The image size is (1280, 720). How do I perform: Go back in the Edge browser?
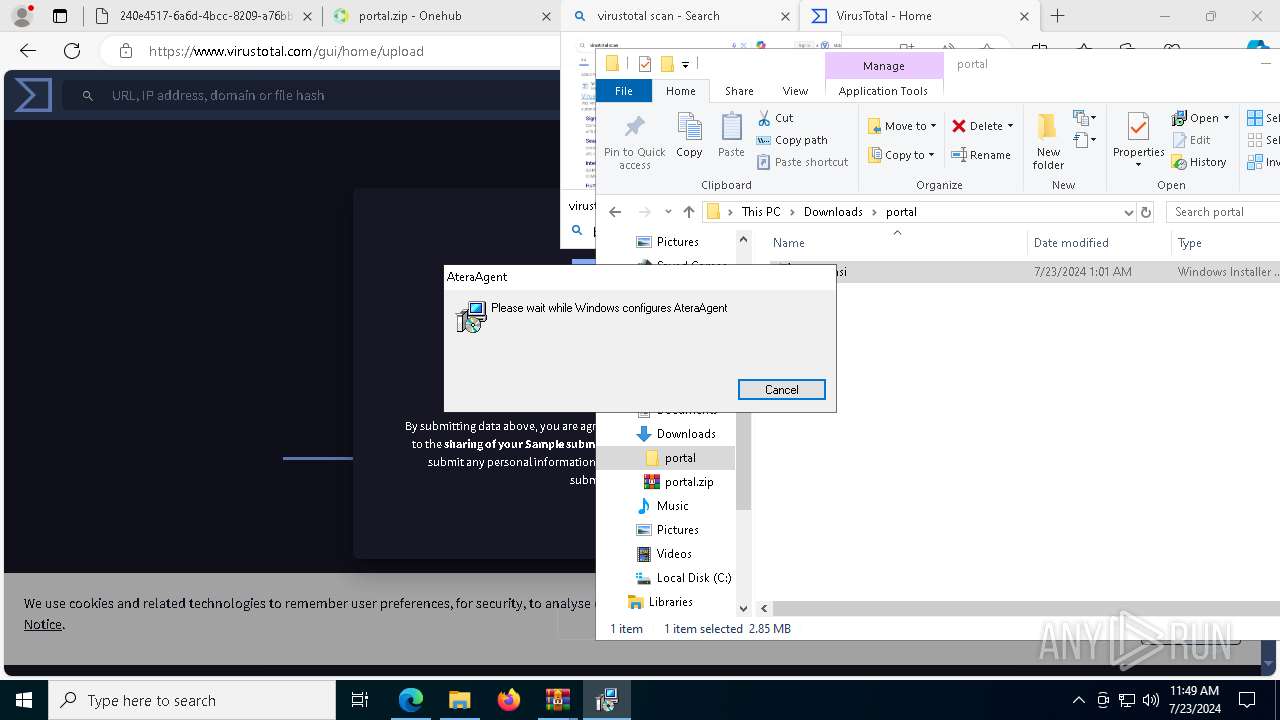click(x=28, y=51)
